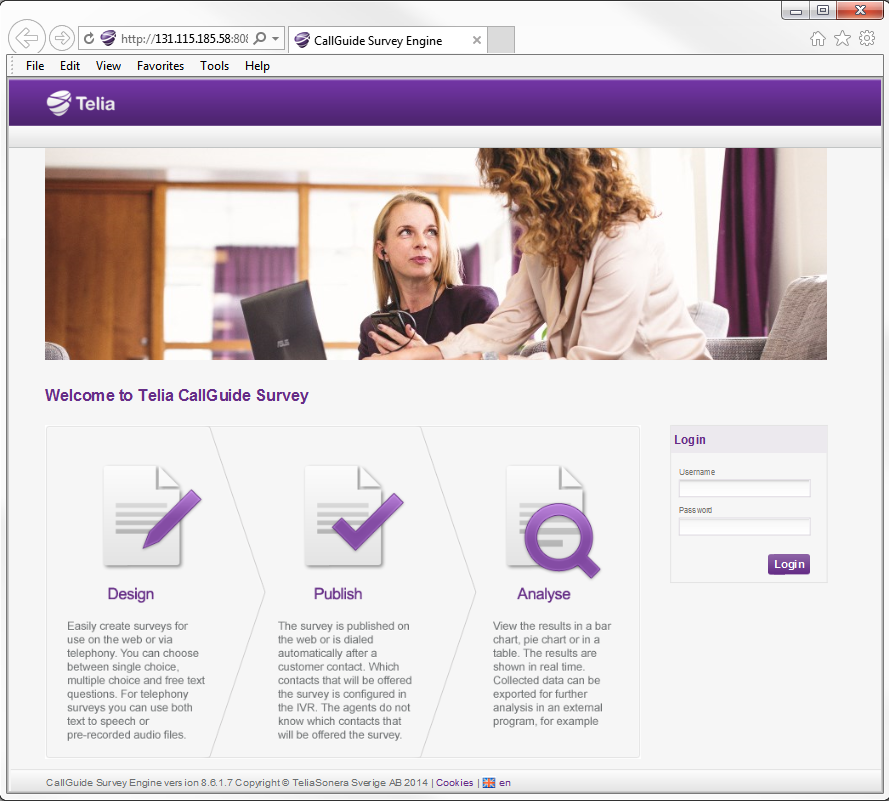Screen dimensions: 889x801
Task: Open the Help menu
Action: 257,66
